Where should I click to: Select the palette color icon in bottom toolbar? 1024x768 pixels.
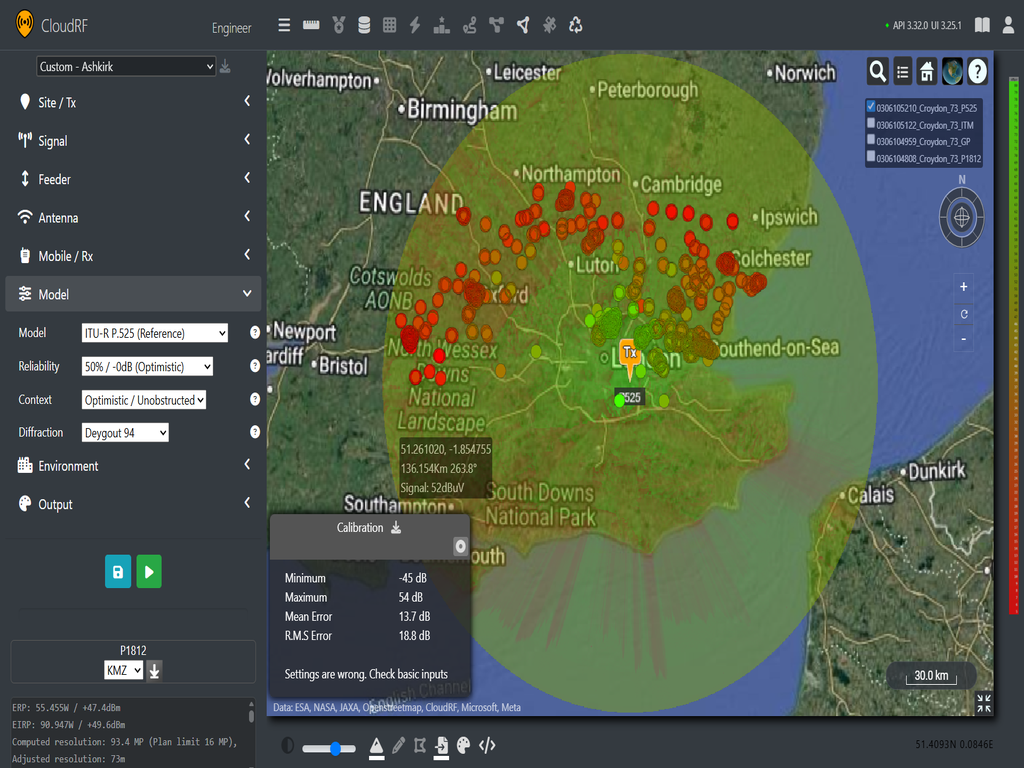pyautogui.click(x=463, y=747)
